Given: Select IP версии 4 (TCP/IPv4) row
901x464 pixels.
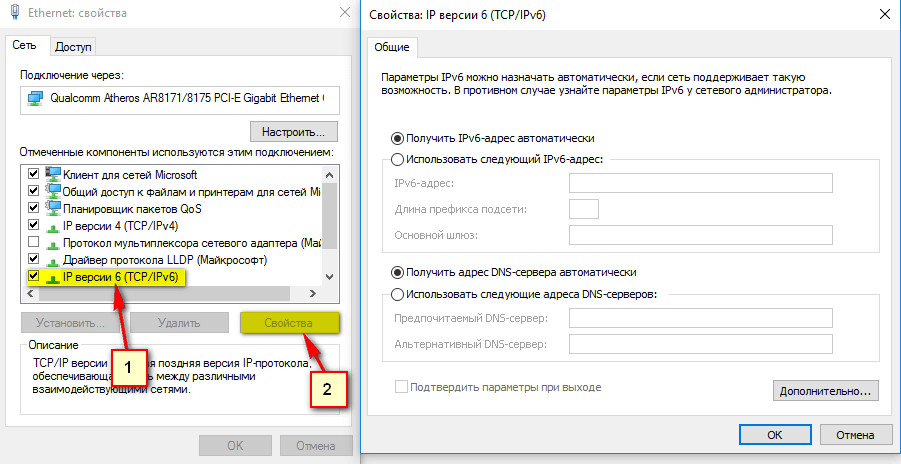Looking at the screenshot, I should tap(172, 225).
